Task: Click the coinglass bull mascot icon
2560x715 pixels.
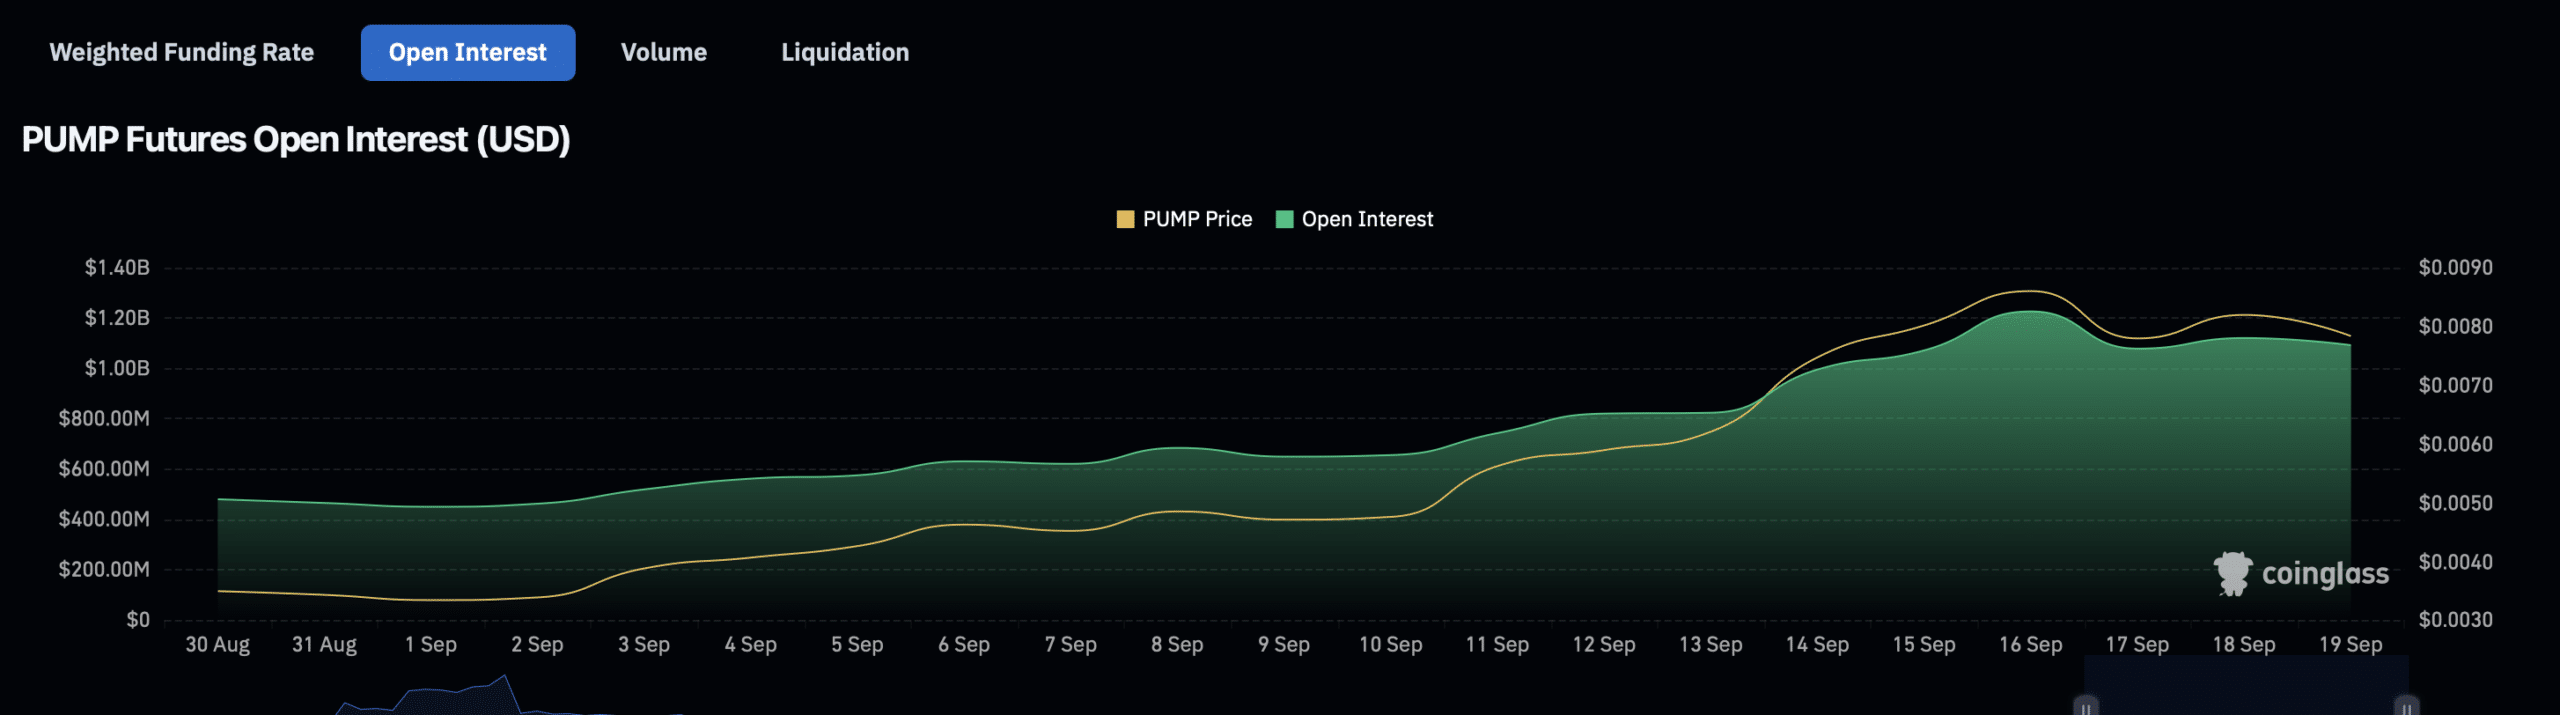Action: click(2232, 574)
